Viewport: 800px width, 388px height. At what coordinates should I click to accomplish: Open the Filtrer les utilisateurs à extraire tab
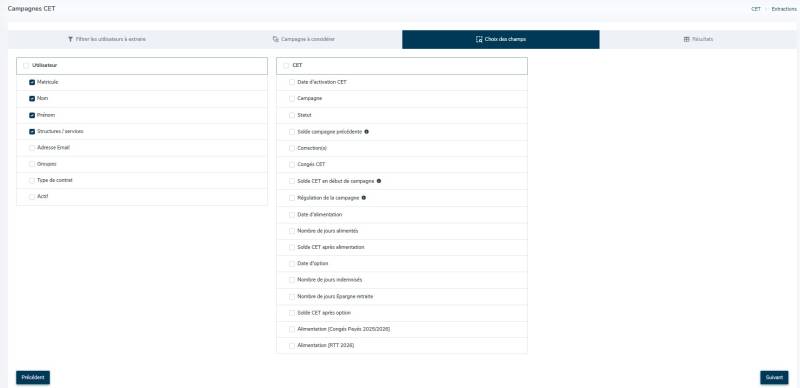coord(107,39)
